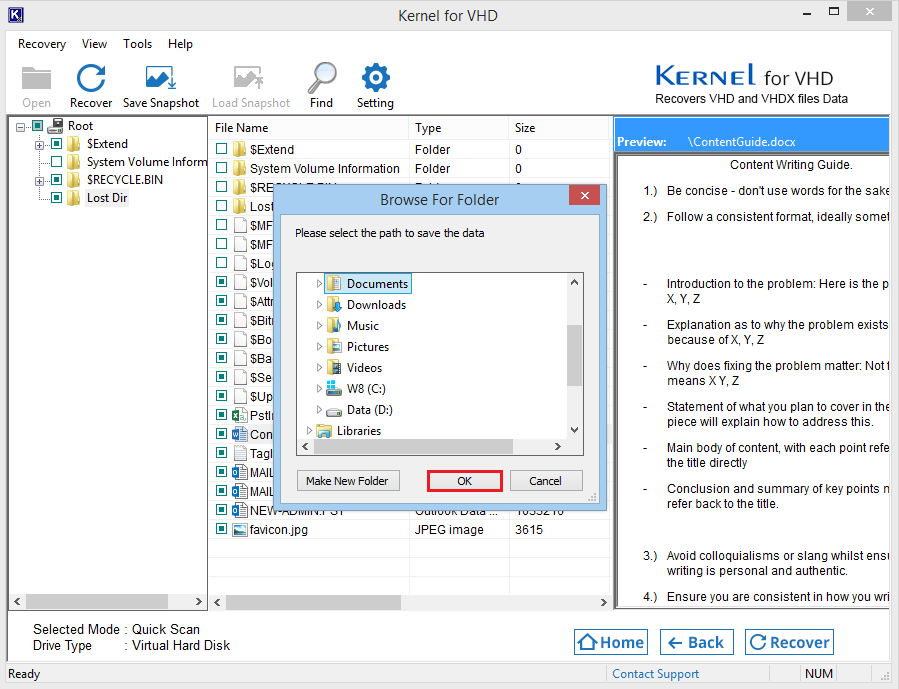Confirm folder selection with OK
Image resolution: width=899 pixels, height=689 pixels.
click(464, 481)
